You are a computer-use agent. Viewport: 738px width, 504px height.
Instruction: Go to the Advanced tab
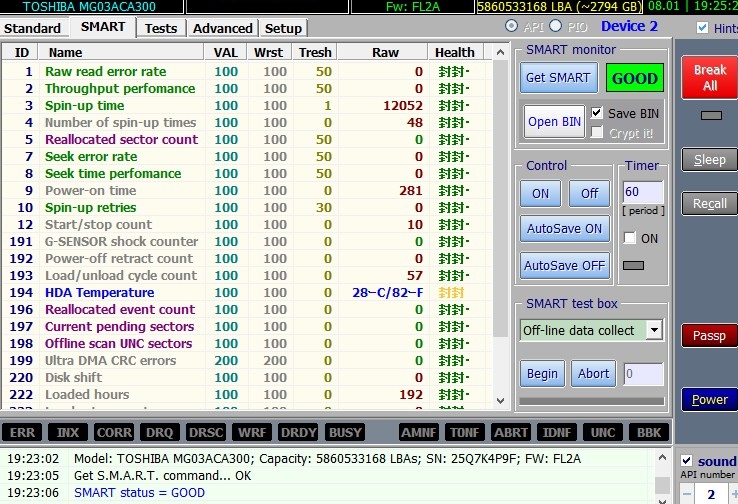[x=223, y=28]
